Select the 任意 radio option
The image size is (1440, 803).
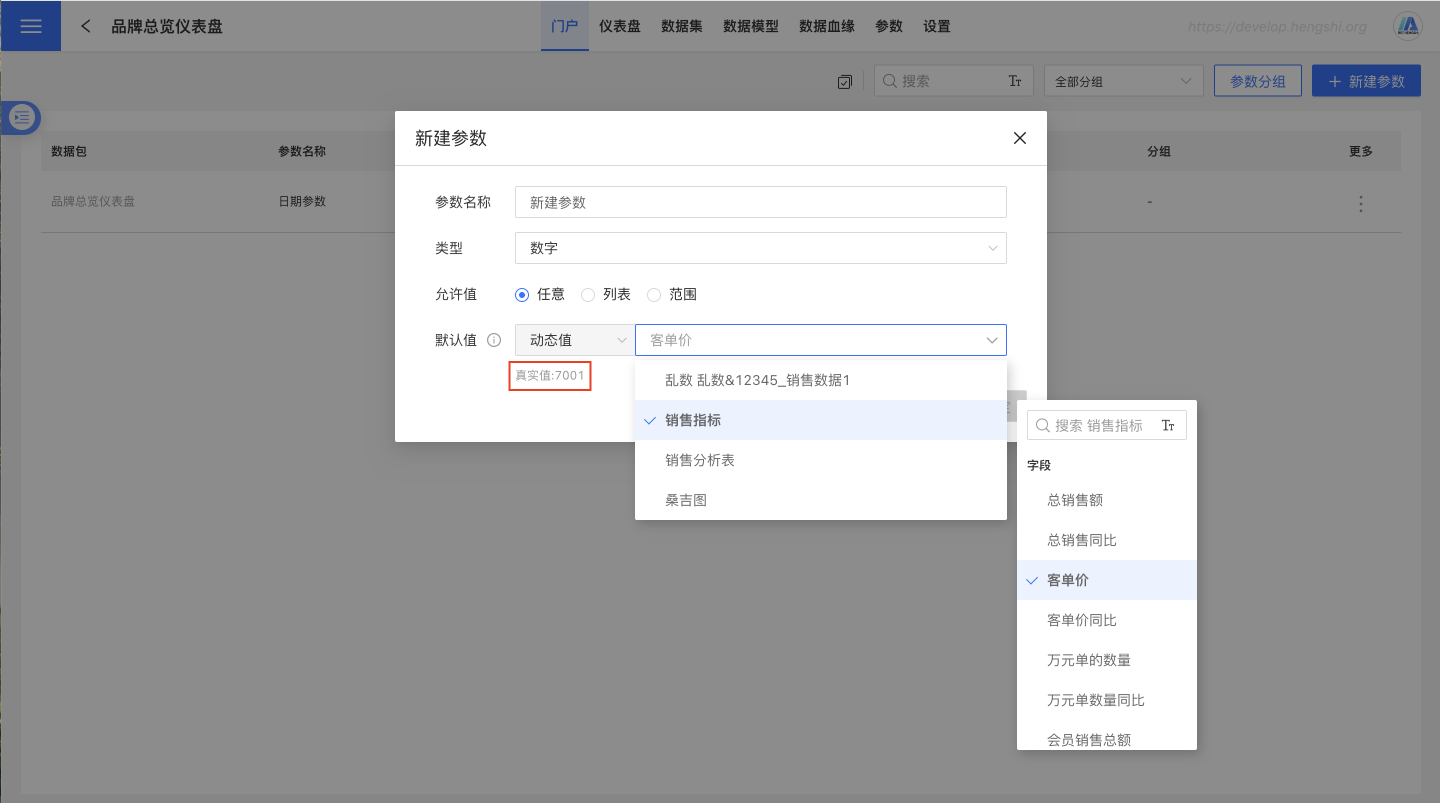coord(522,295)
